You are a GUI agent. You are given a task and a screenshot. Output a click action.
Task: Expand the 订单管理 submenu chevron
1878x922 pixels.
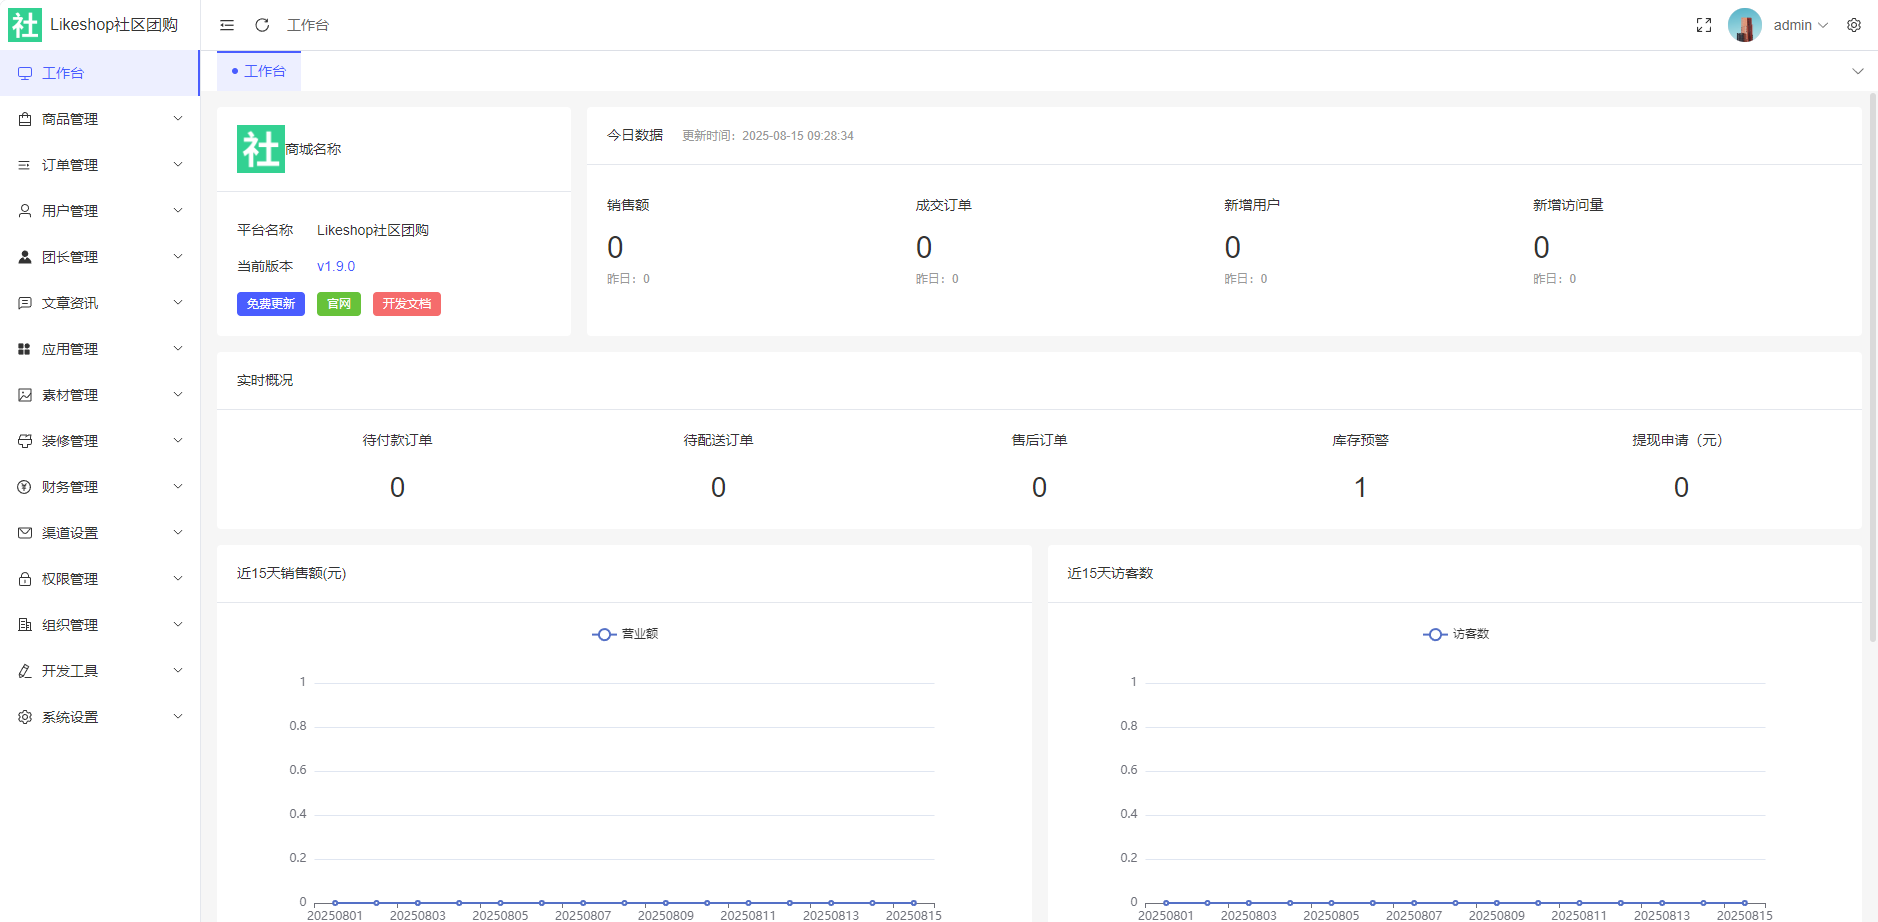click(178, 165)
